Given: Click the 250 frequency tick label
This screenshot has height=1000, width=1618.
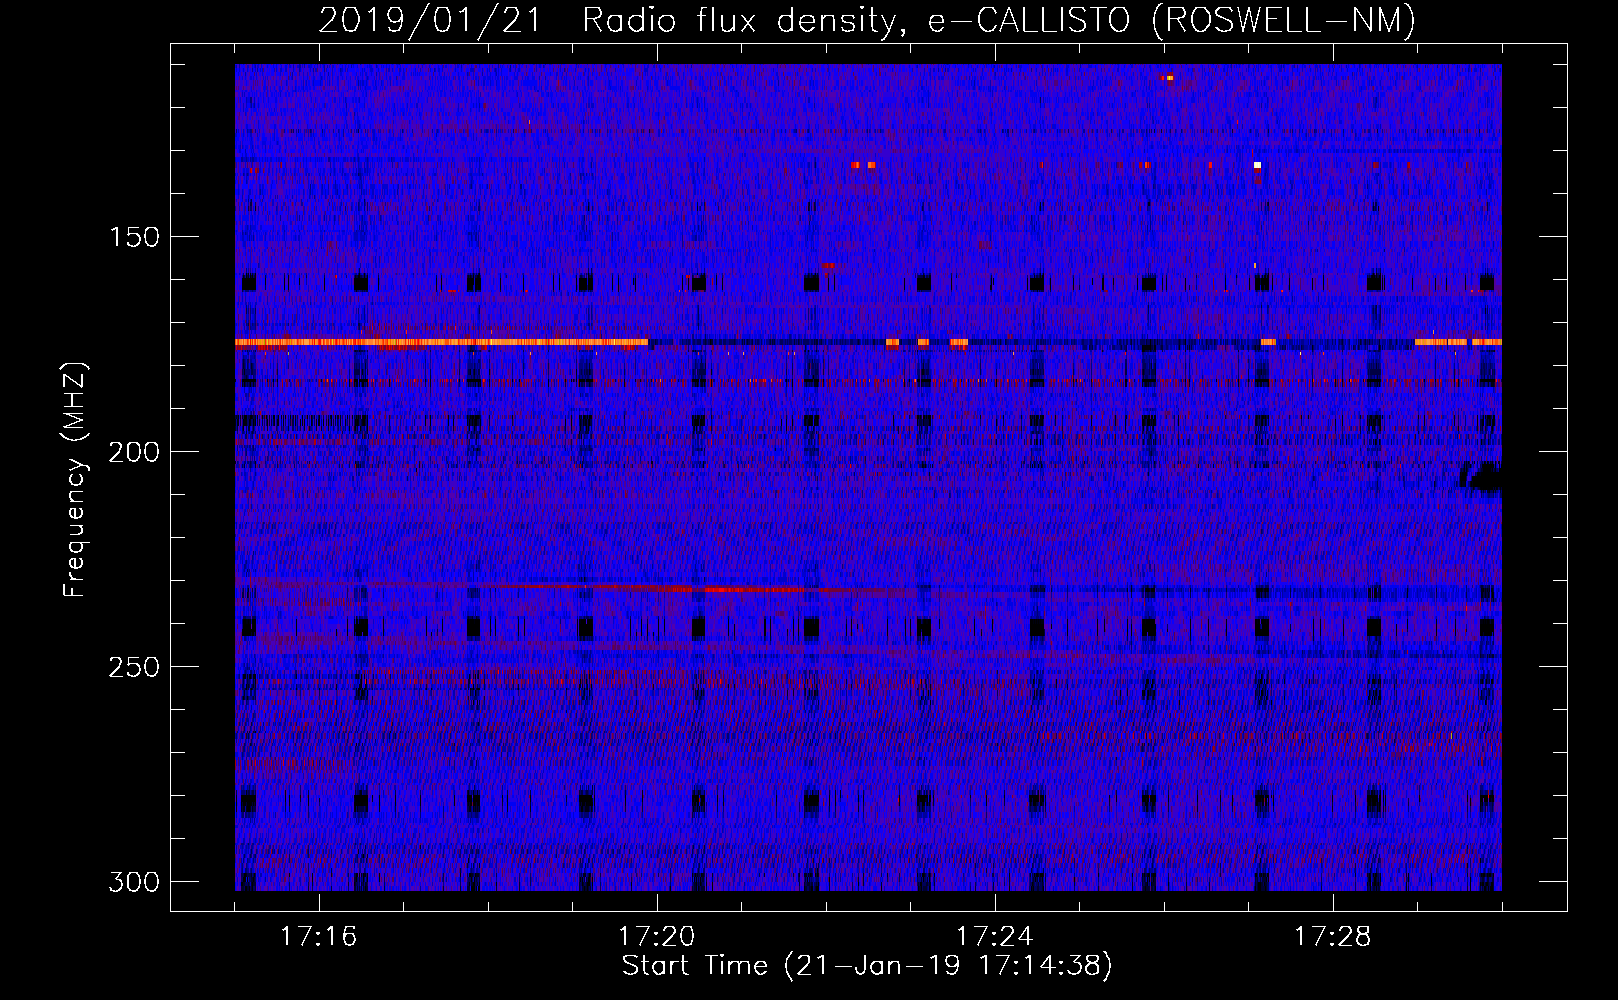Looking at the screenshot, I should 134,667.
